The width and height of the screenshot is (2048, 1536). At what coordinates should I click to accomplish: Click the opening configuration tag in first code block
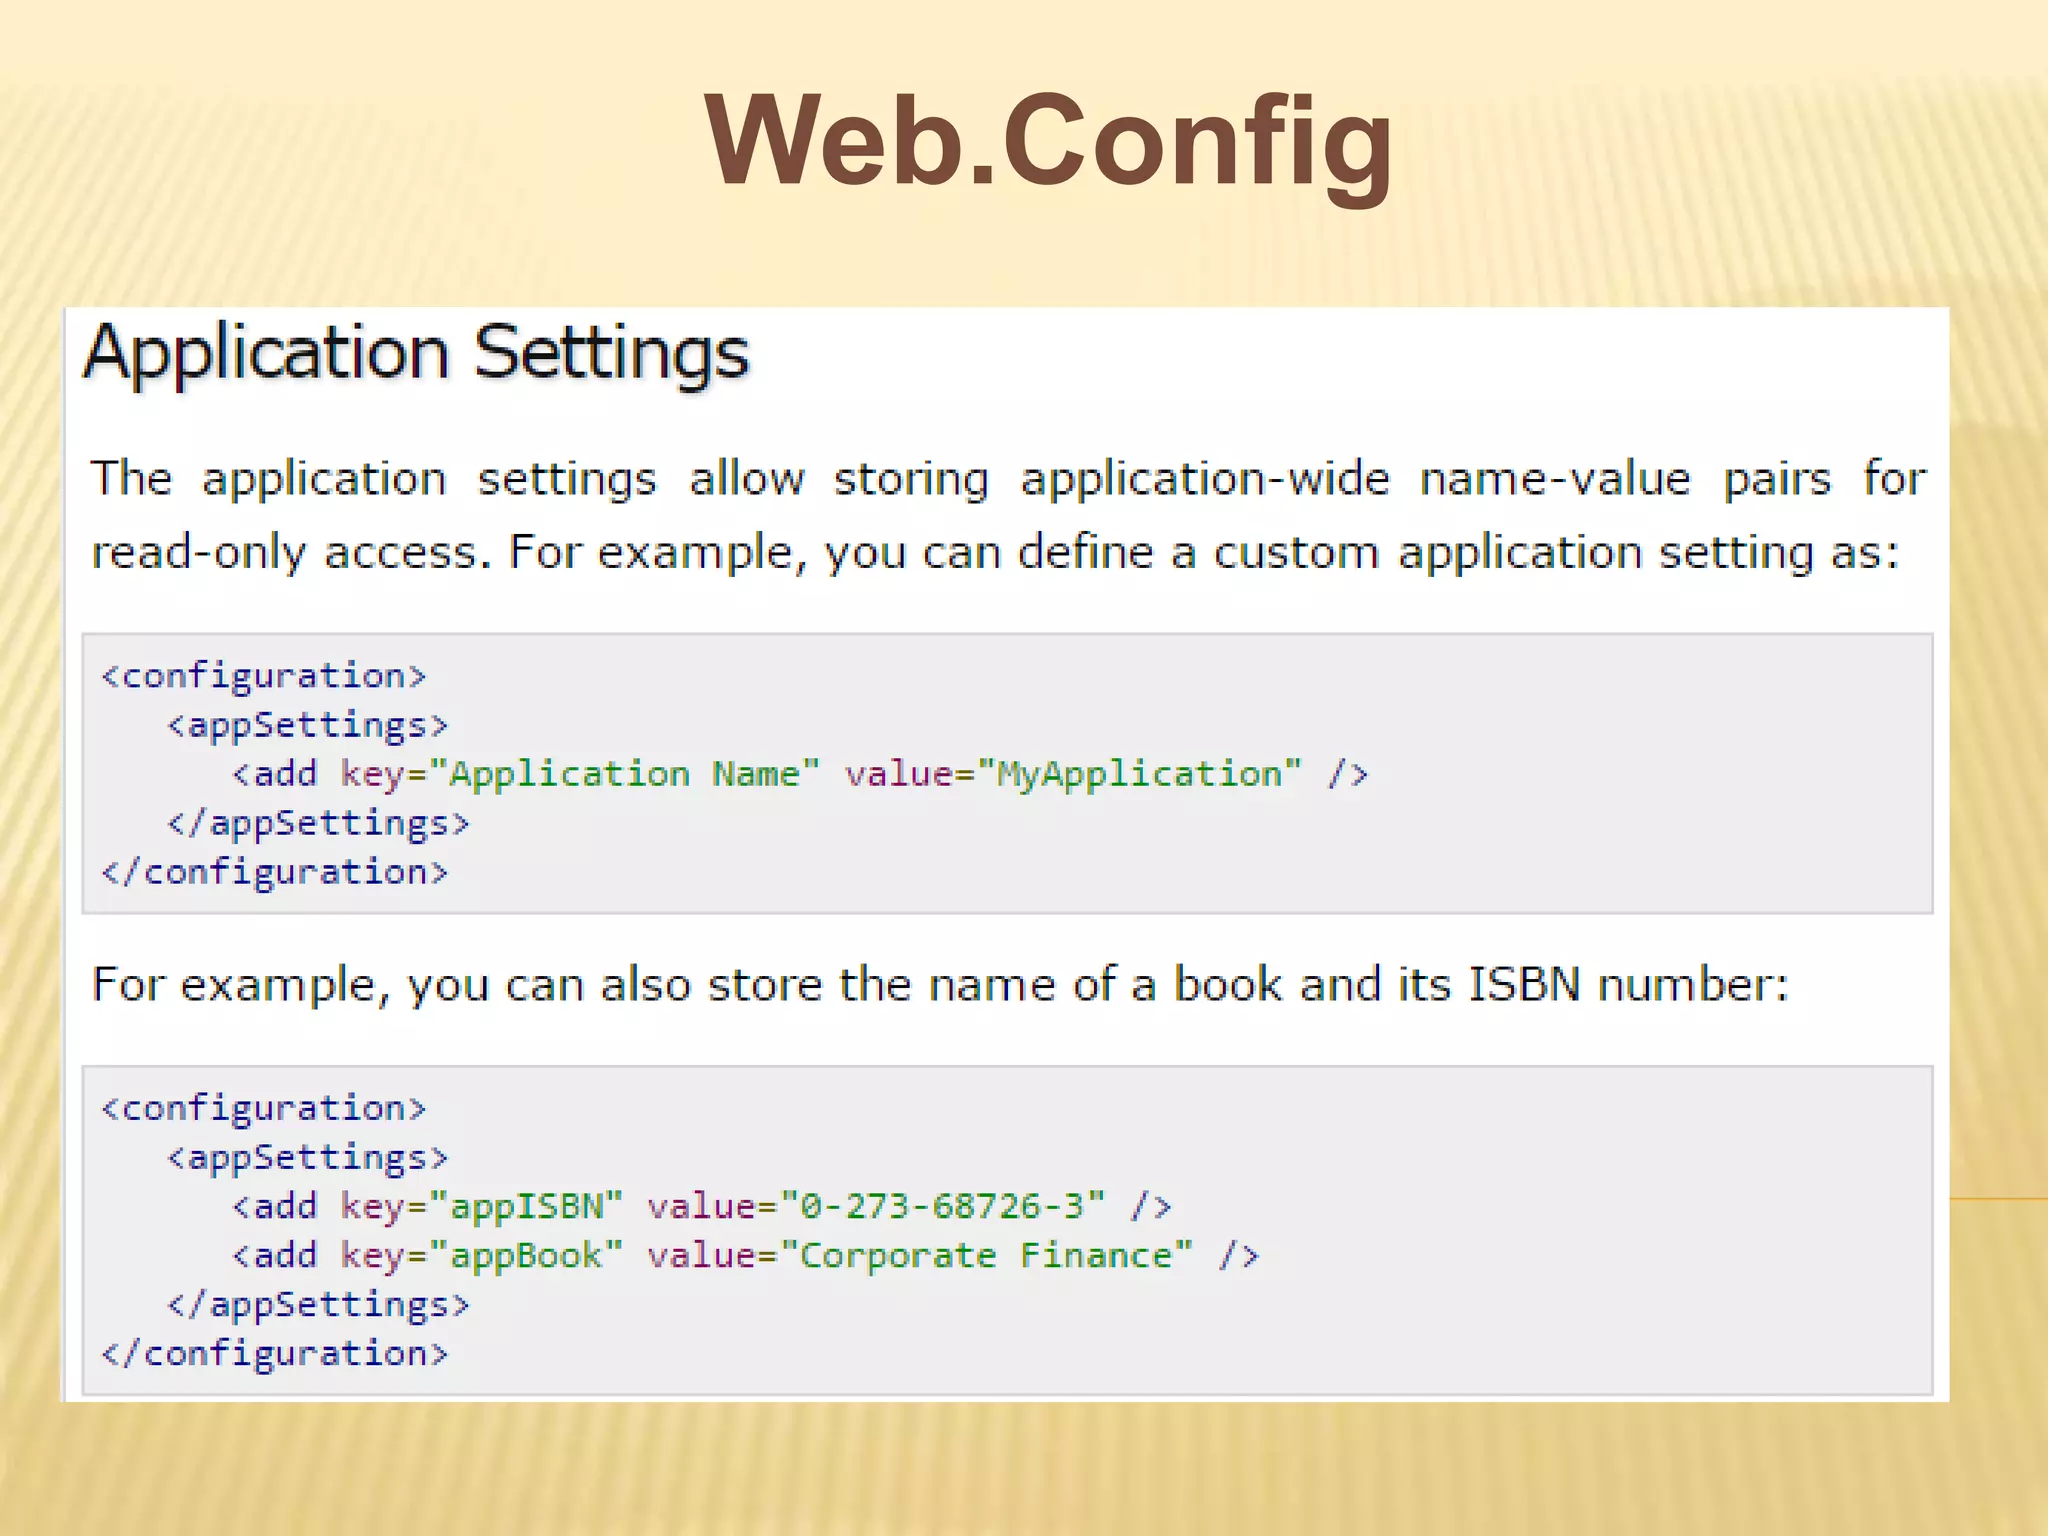tap(264, 676)
